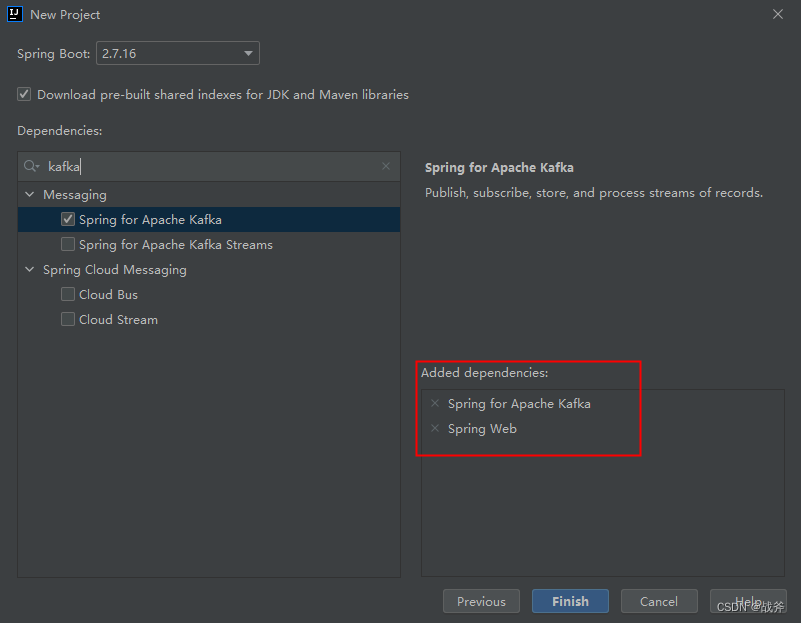Select the Cloud Bus row text
This screenshot has width=801, height=623.
[108, 295]
